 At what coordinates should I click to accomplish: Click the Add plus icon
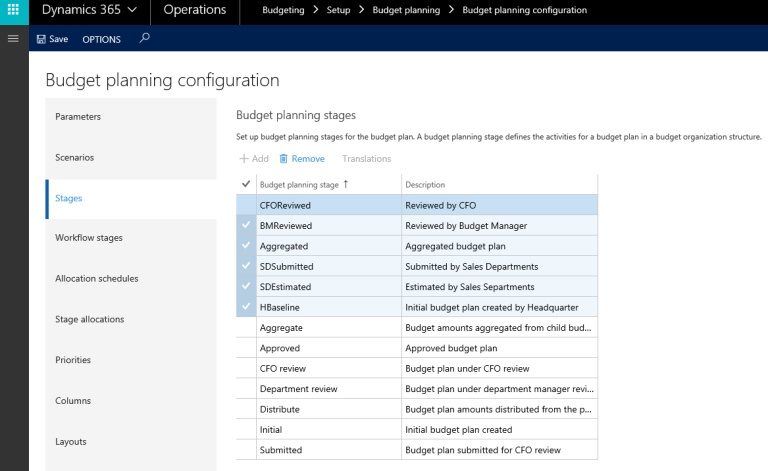[244, 159]
